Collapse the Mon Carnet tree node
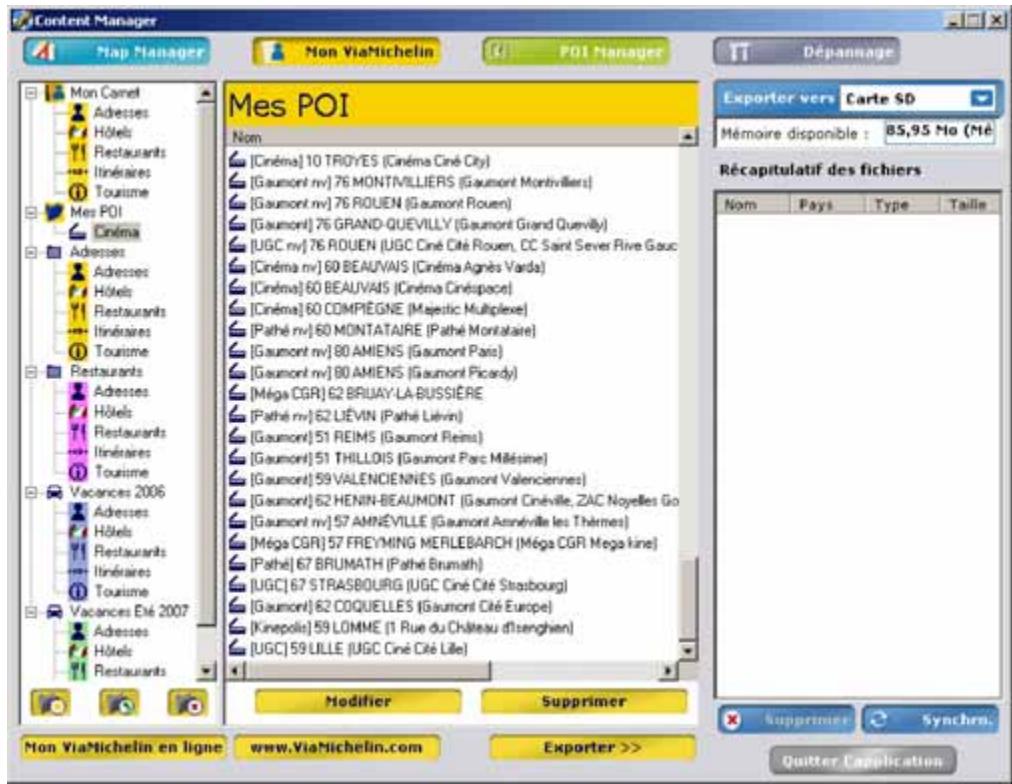This screenshot has height=784, width=1012. click(x=30, y=93)
